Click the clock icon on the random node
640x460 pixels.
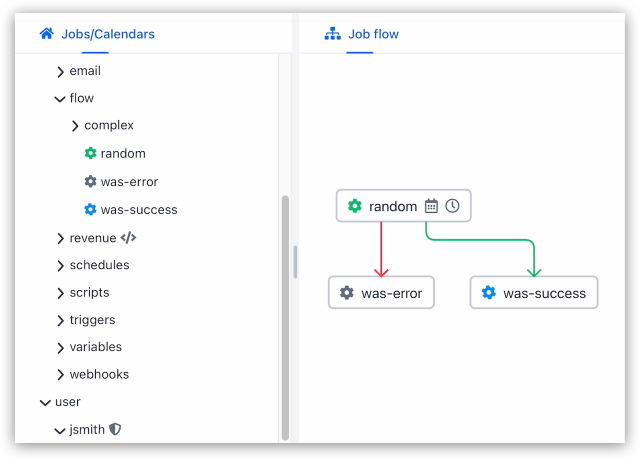[x=452, y=206]
